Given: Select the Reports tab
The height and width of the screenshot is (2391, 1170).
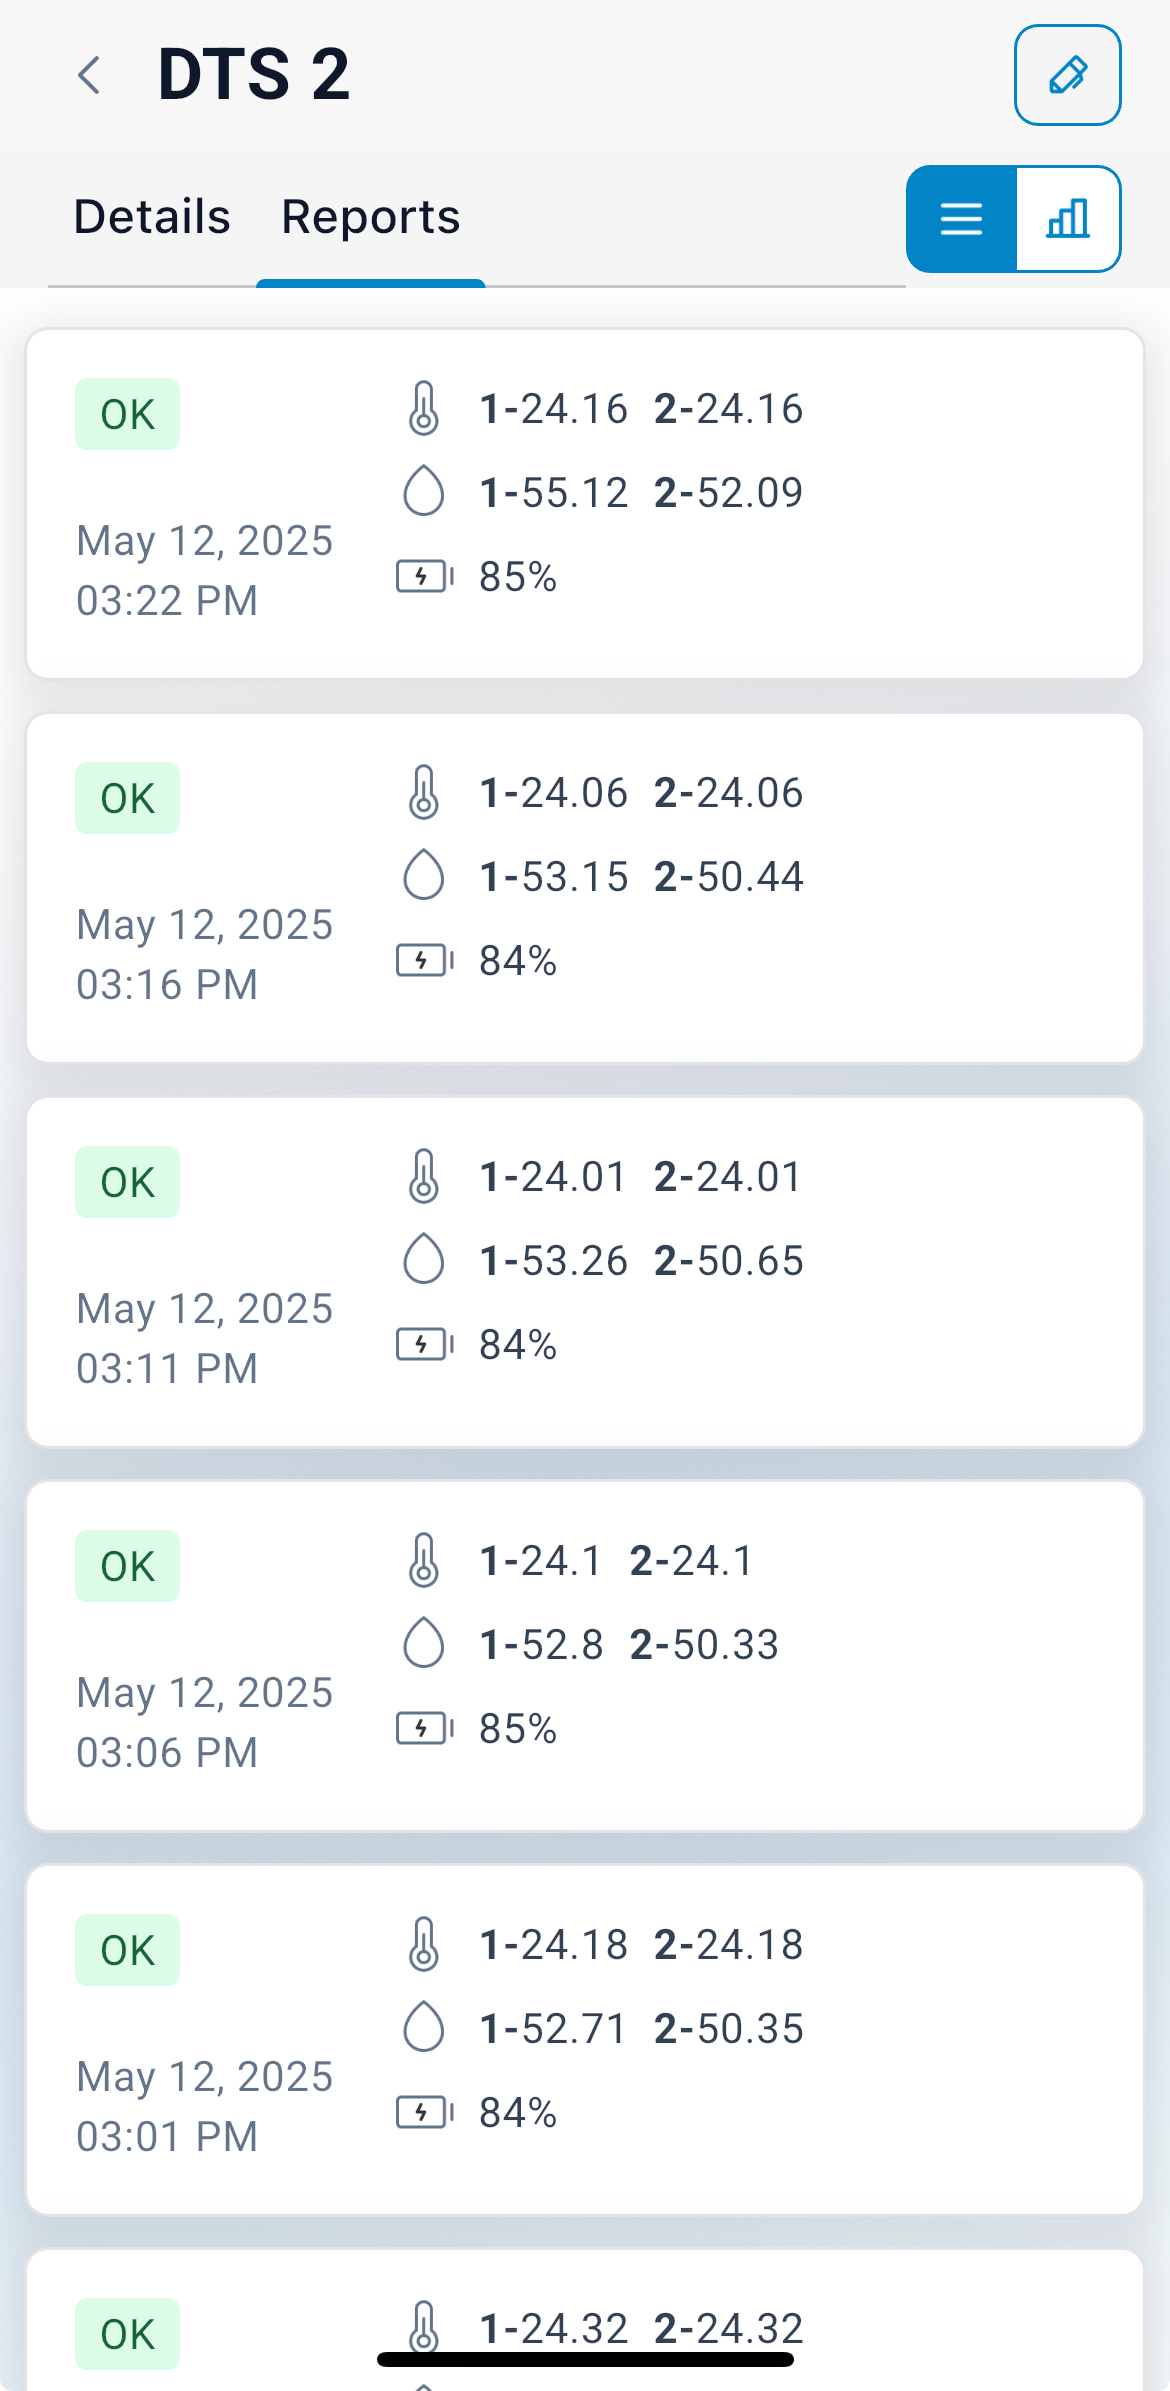Looking at the screenshot, I should tap(370, 217).
